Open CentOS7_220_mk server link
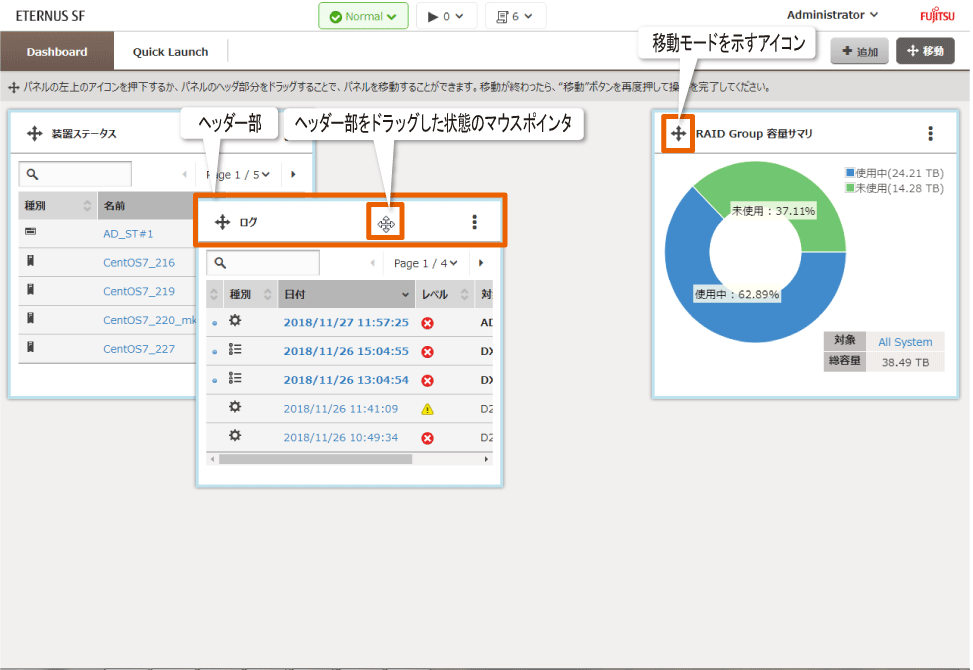 click(x=150, y=320)
